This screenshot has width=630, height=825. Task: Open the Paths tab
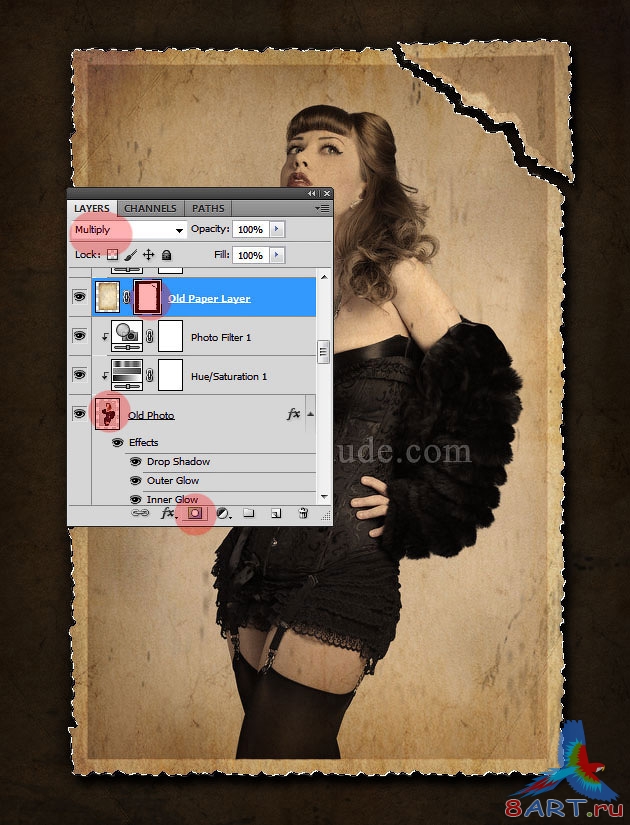click(x=208, y=208)
